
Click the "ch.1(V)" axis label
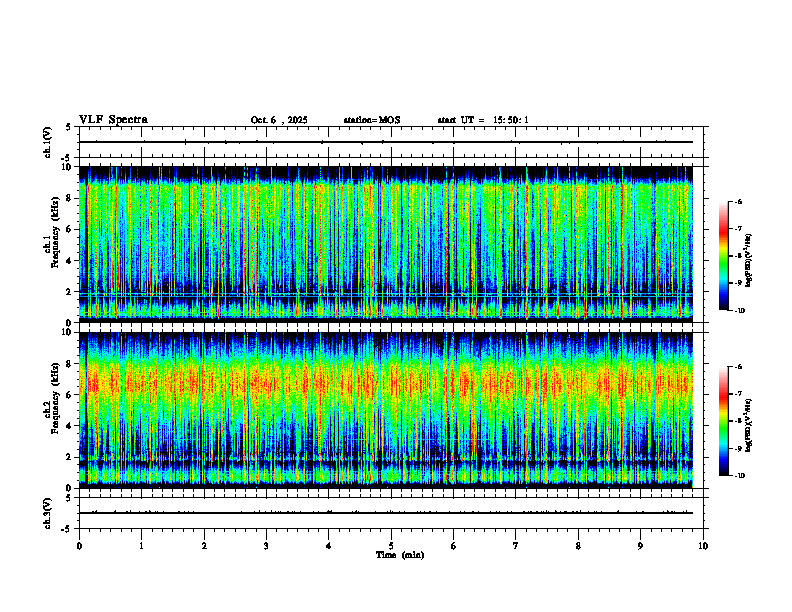coord(48,142)
